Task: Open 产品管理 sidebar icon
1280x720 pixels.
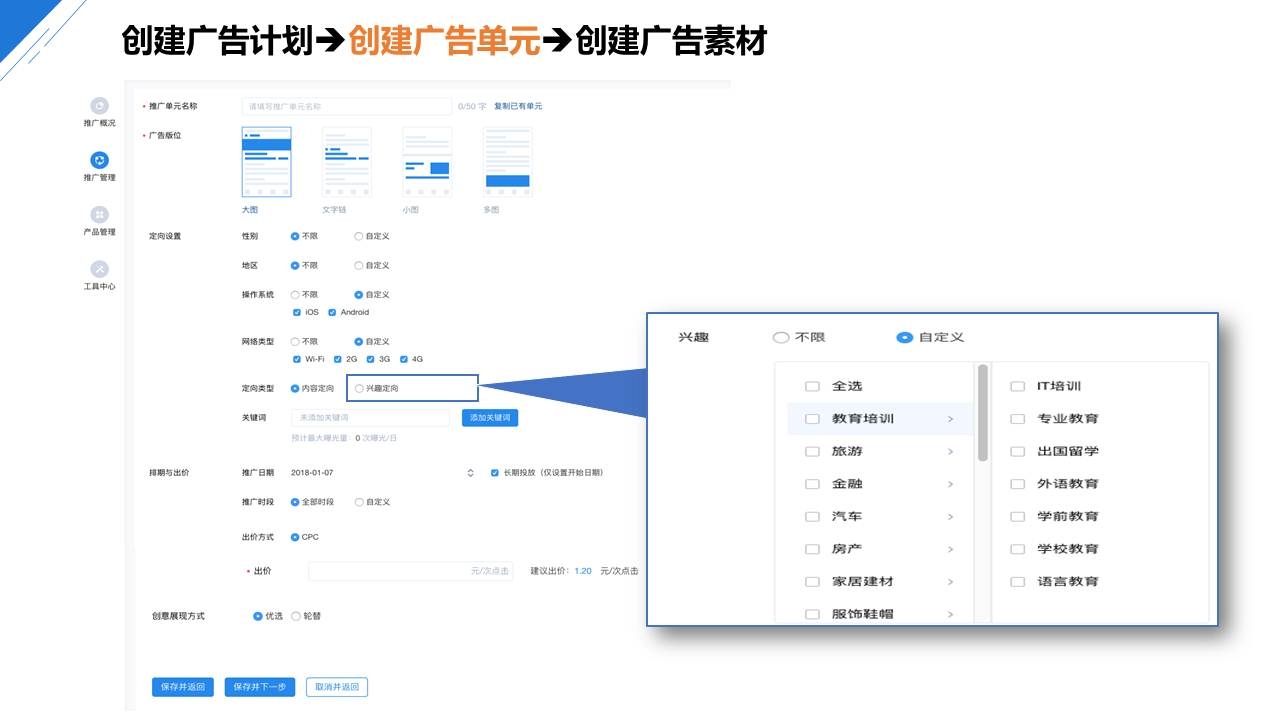Action: click(x=99, y=215)
